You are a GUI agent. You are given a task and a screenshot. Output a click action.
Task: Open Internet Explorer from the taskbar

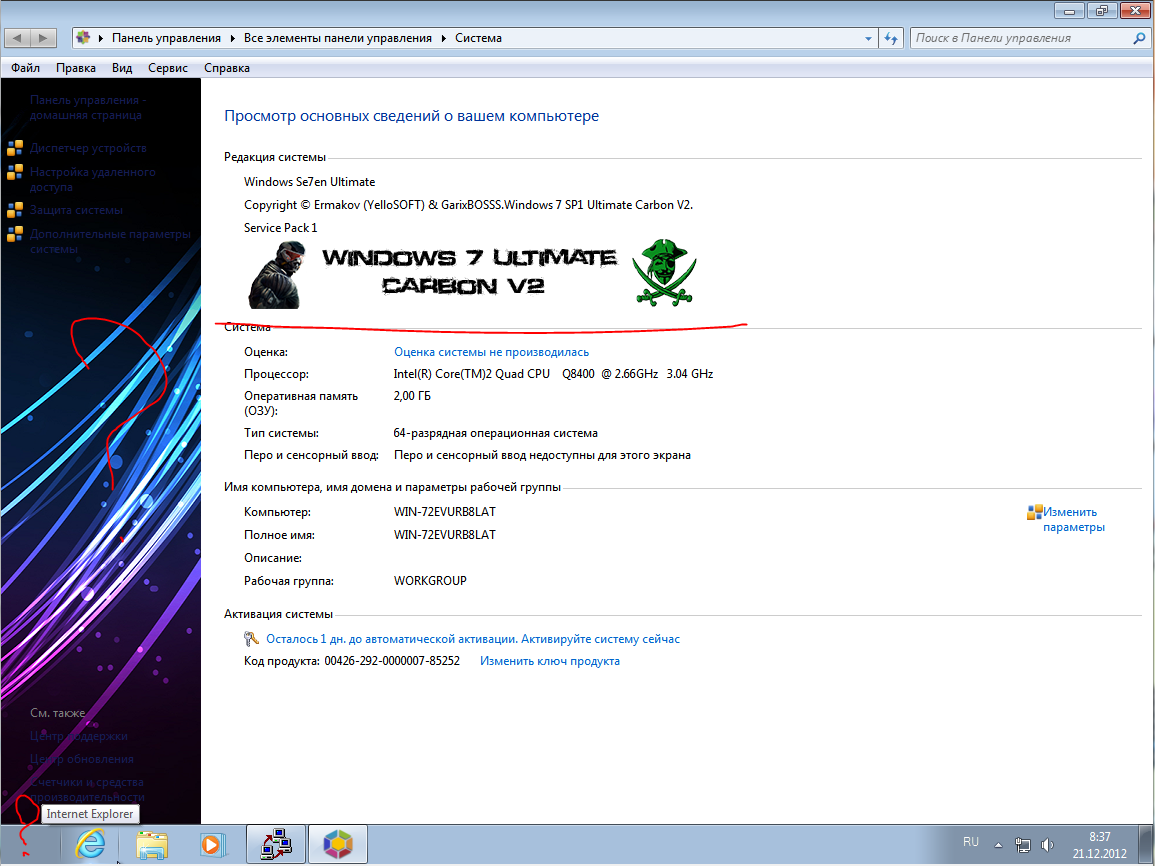tap(90, 845)
